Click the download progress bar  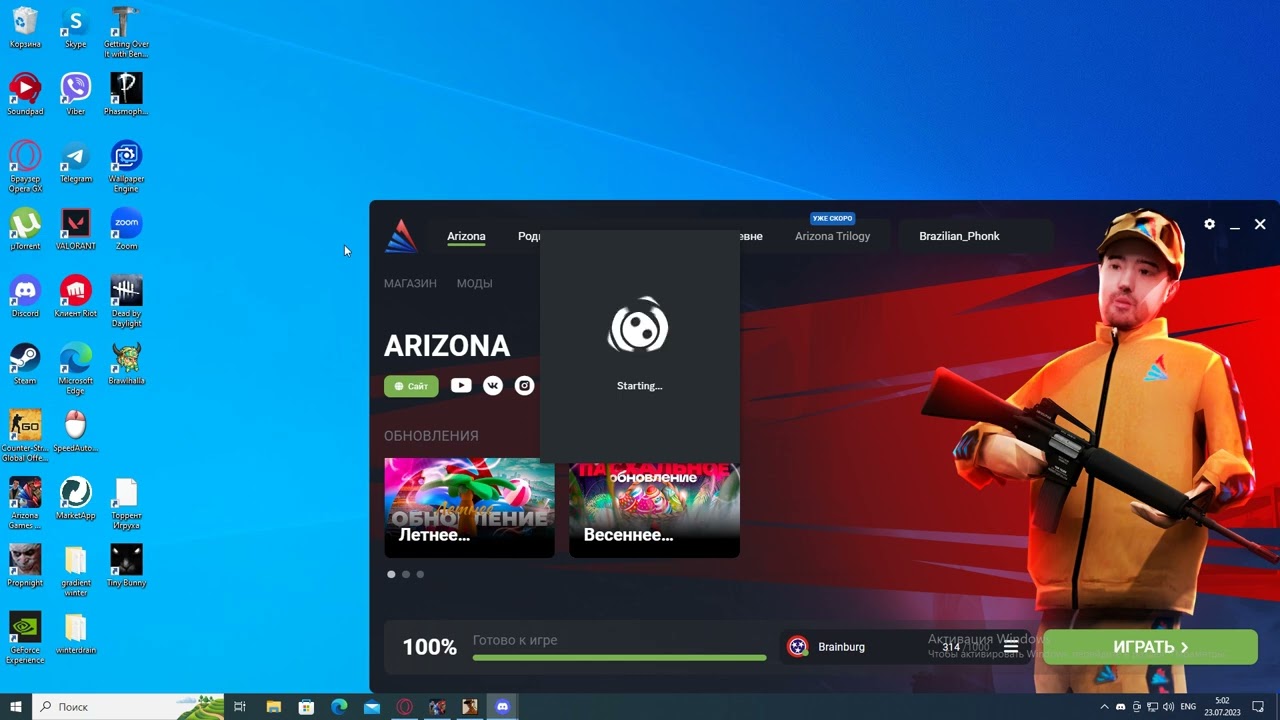pyautogui.click(x=620, y=657)
